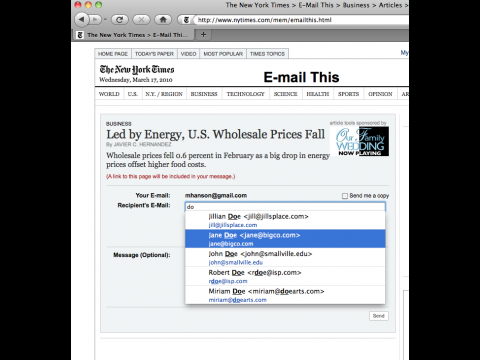
Task: Click the byline 'By JAVIER C. HERNANDEZ'
Action: (x=139, y=144)
